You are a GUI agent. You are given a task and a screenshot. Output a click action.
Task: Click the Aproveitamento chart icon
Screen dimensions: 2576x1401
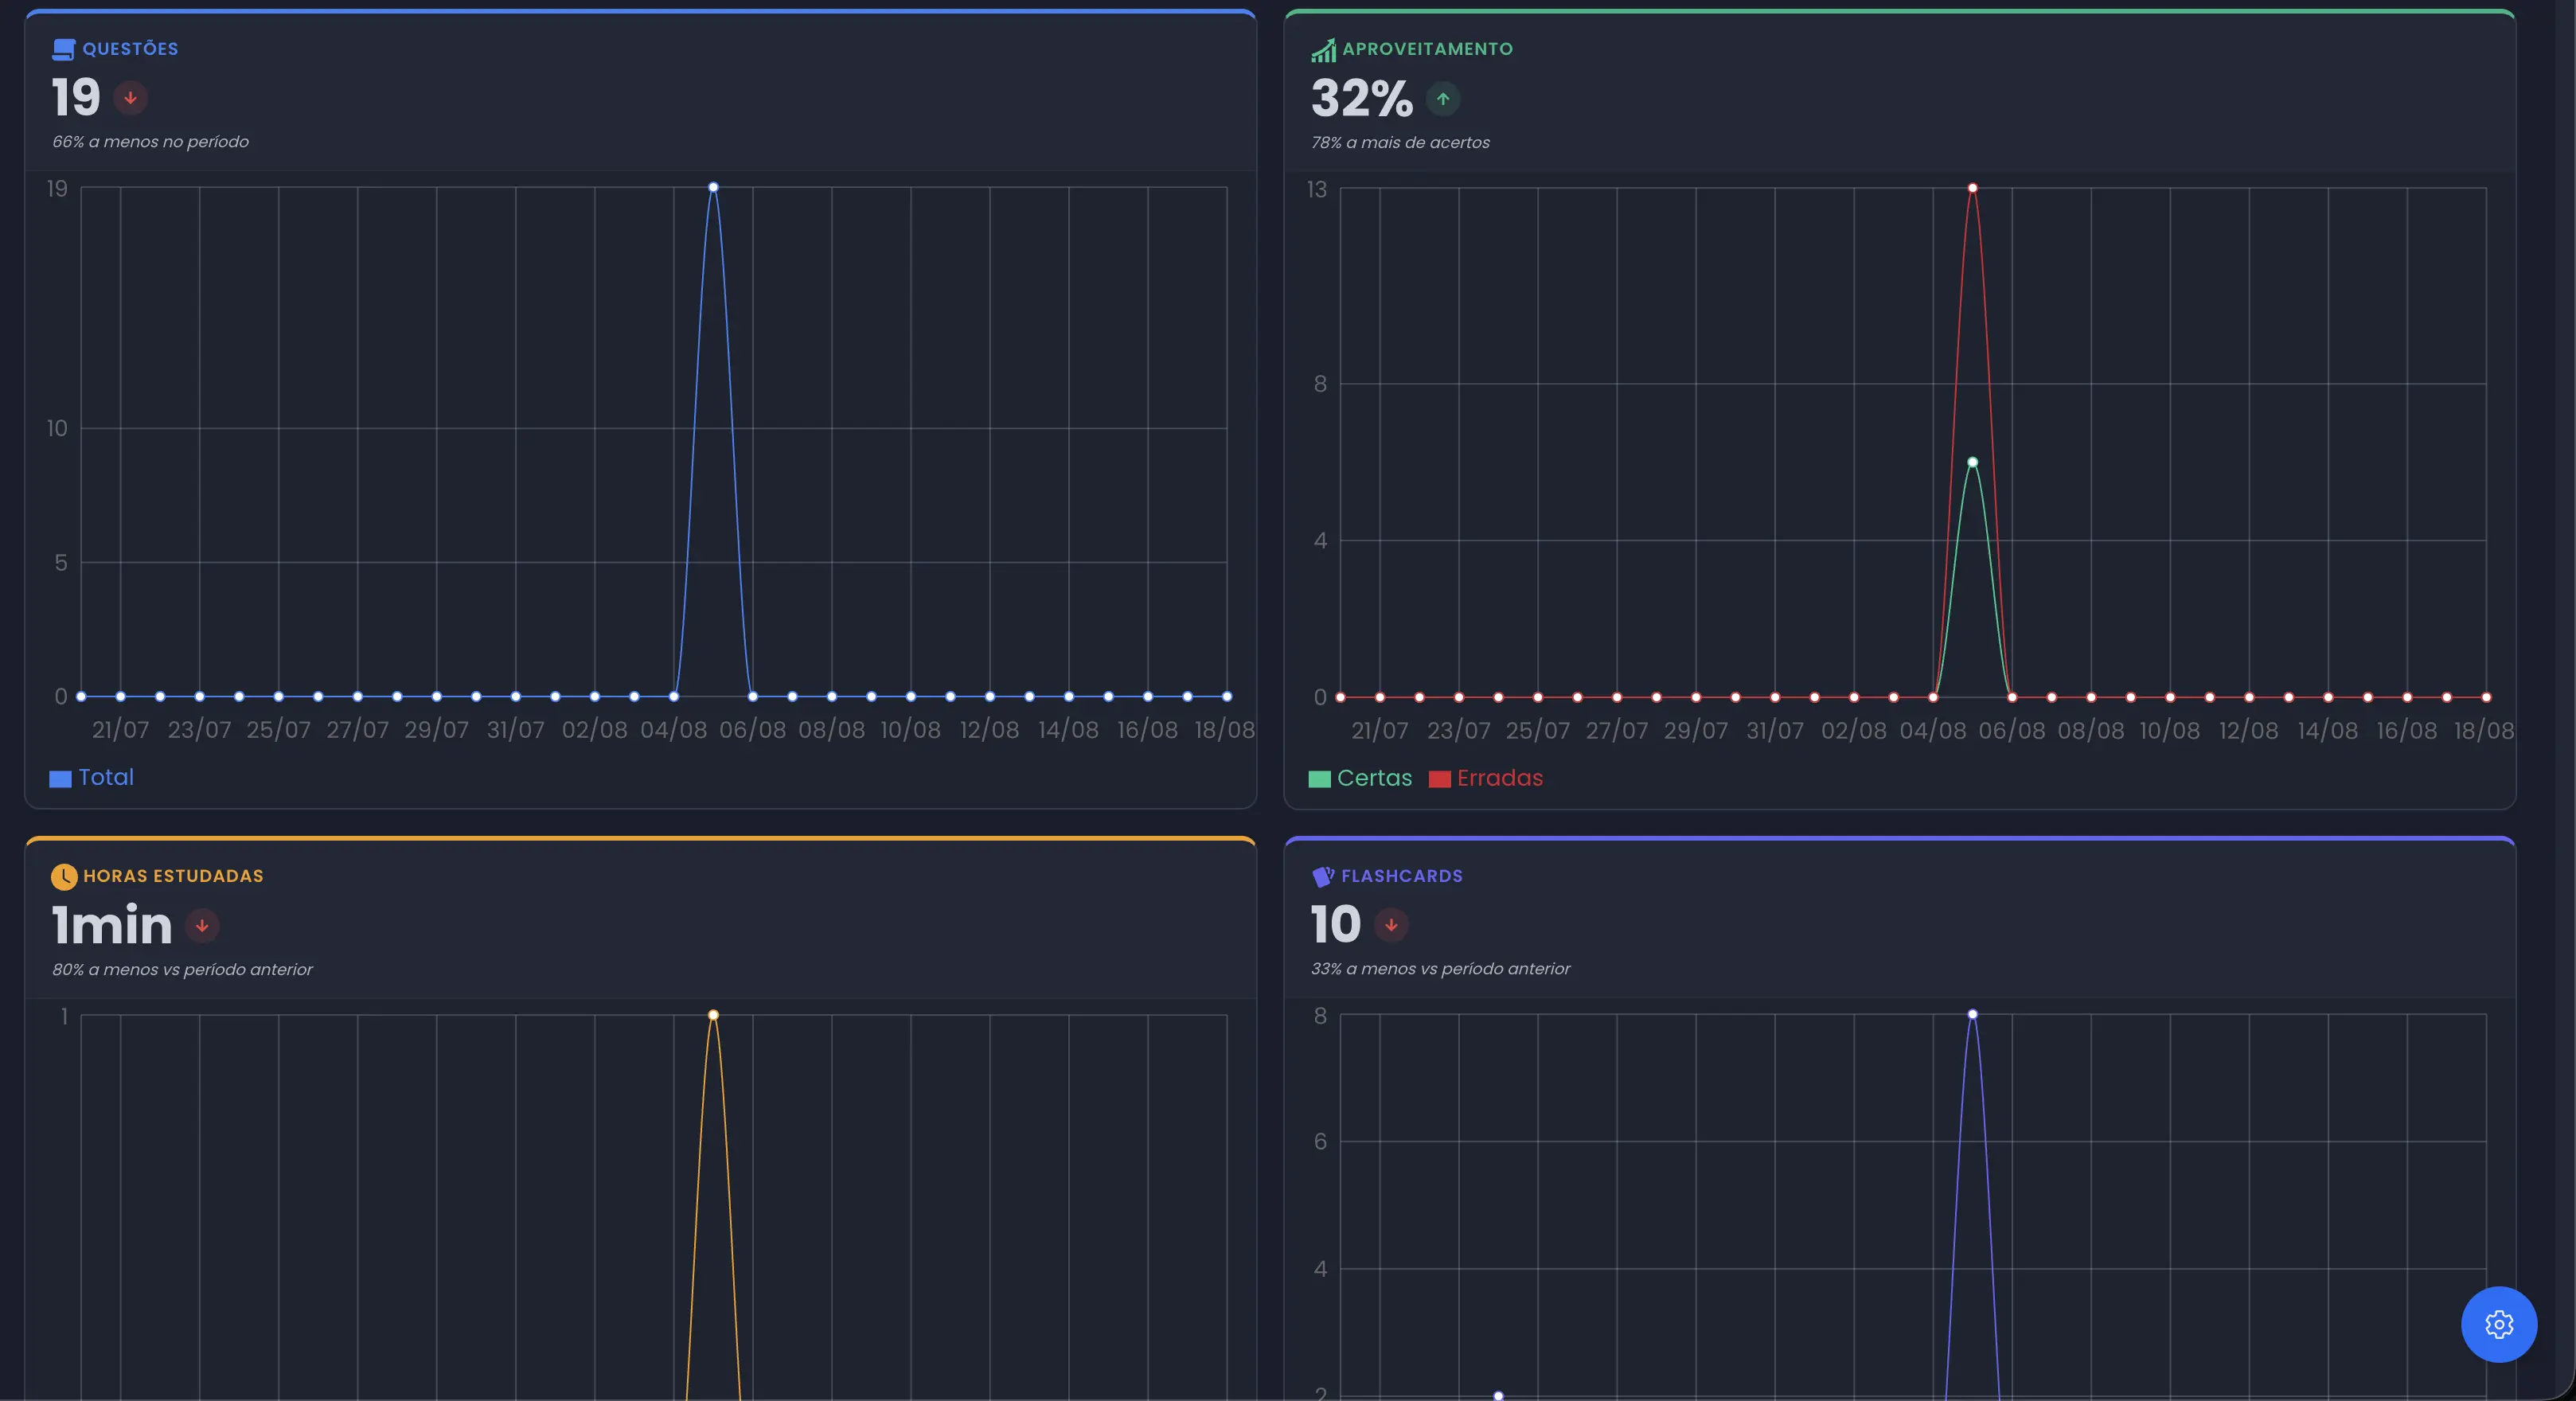1323,50
